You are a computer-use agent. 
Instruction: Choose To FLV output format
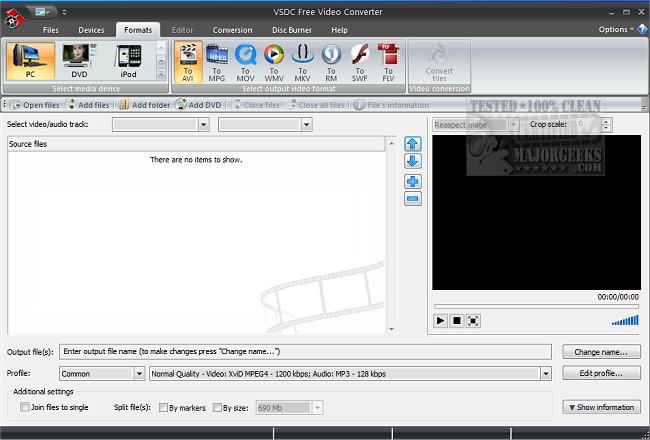tap(388, 62)
